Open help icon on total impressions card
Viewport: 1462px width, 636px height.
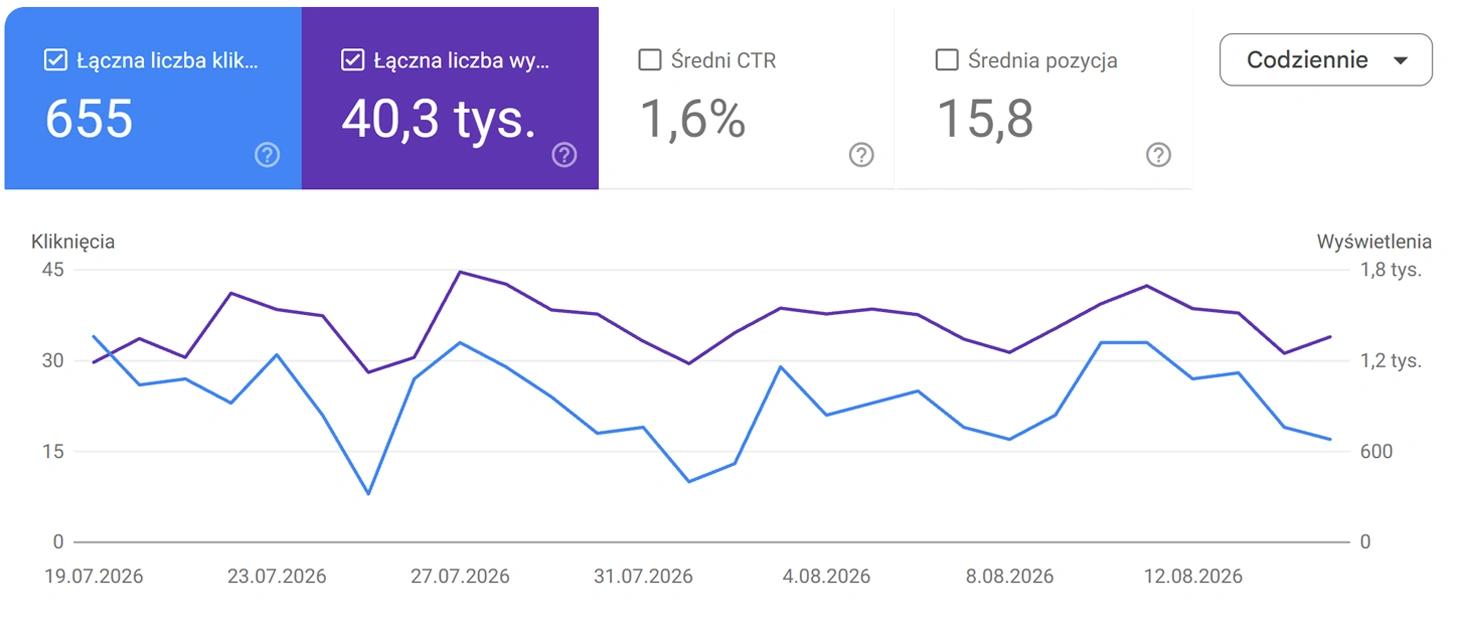pyautogui.click(x=565, y=155)
